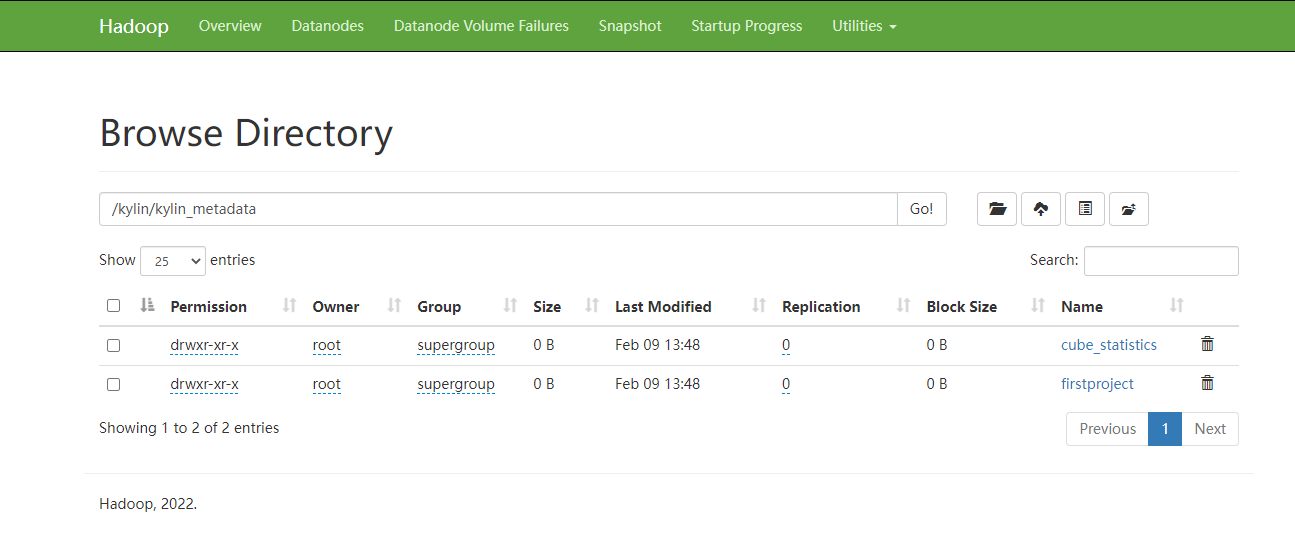Open the Show entries count dropdown
The image size is (1295, 540).
click(173, 261)
